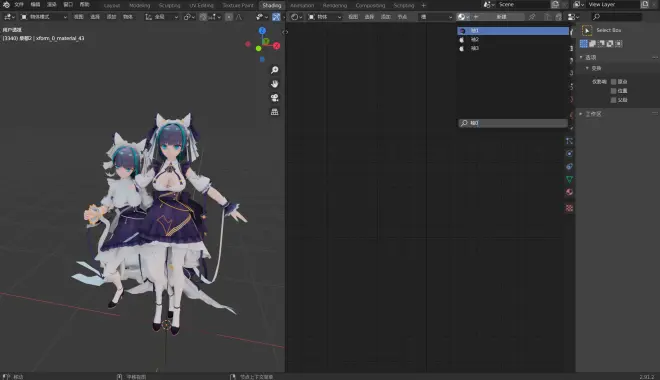Click the 新建 New material button
The image size is (660, 380).
(501, 17)
